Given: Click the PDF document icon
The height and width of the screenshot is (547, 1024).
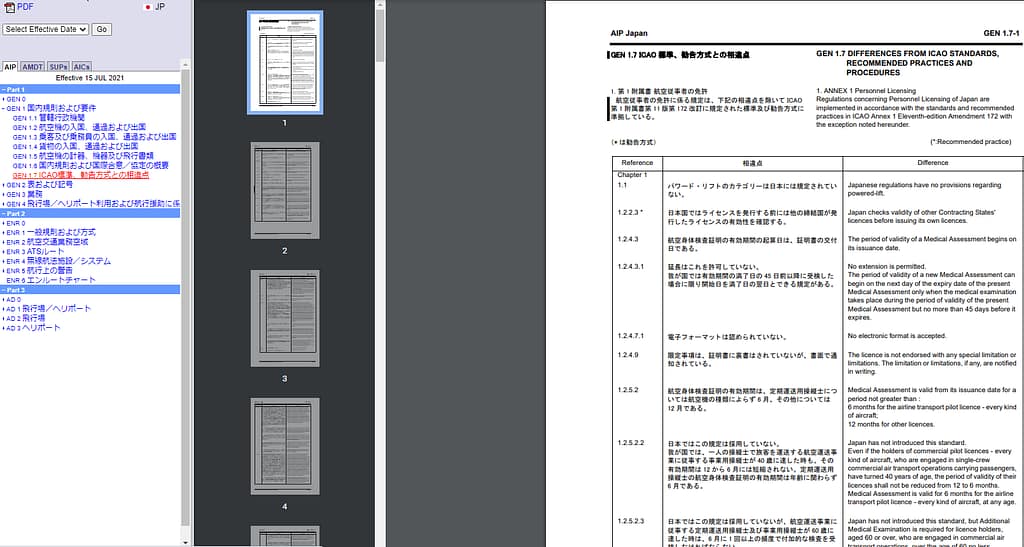Looking at the screenshot, I should (10, 7).
